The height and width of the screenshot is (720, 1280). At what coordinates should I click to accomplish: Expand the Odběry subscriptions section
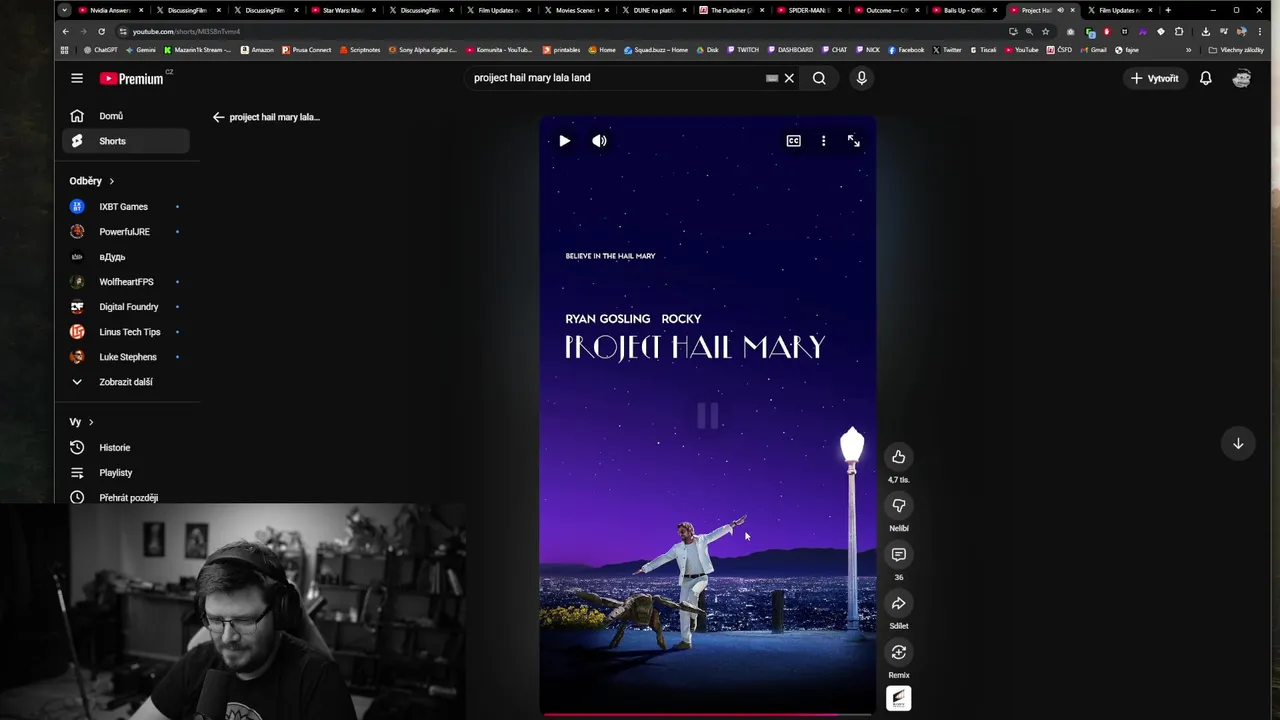tap(93, 181)
